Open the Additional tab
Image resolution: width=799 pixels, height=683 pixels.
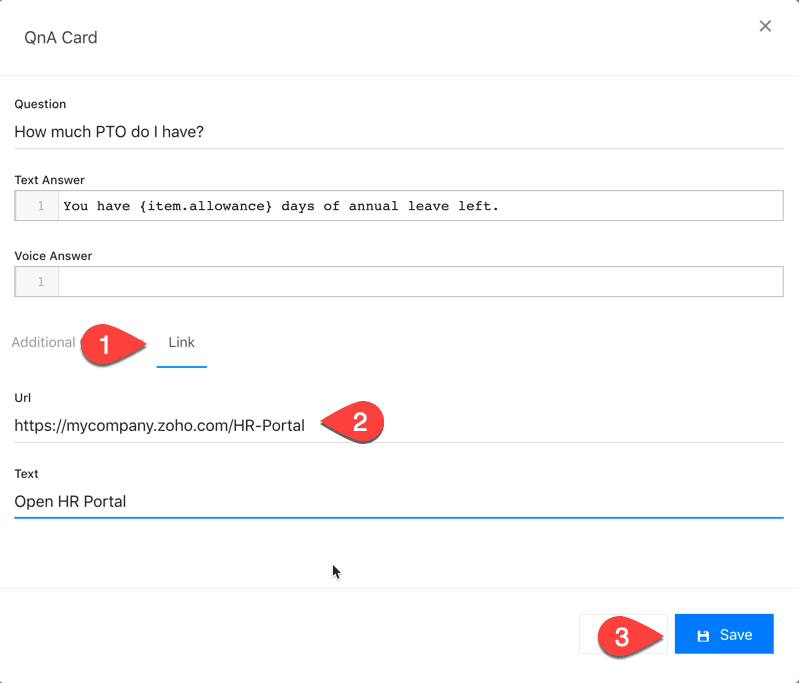tap(43, 343)
